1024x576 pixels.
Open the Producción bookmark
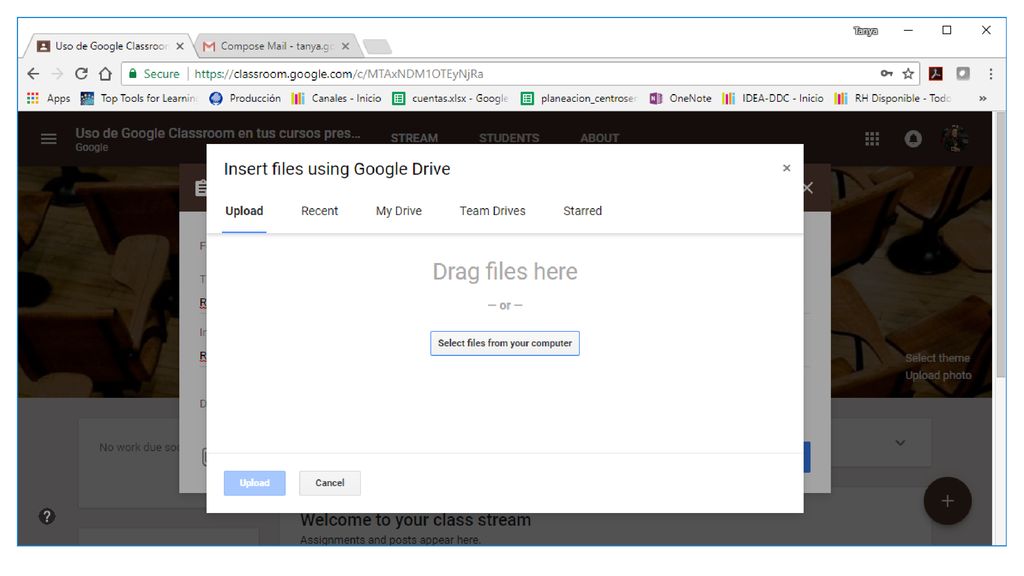[x=245, y=98]
